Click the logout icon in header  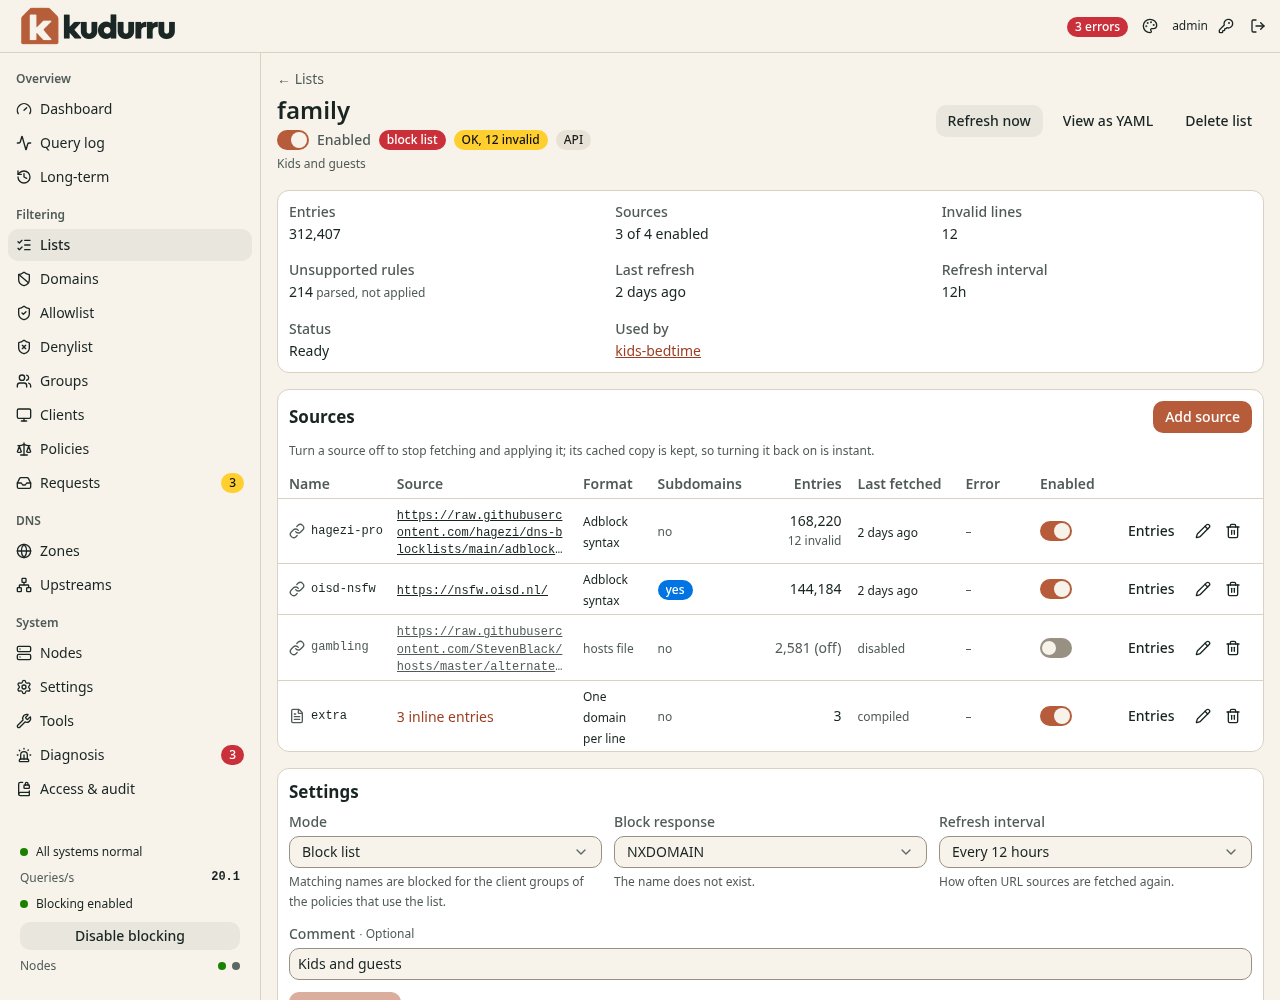pyautogui.click(x=1258, y=26)
